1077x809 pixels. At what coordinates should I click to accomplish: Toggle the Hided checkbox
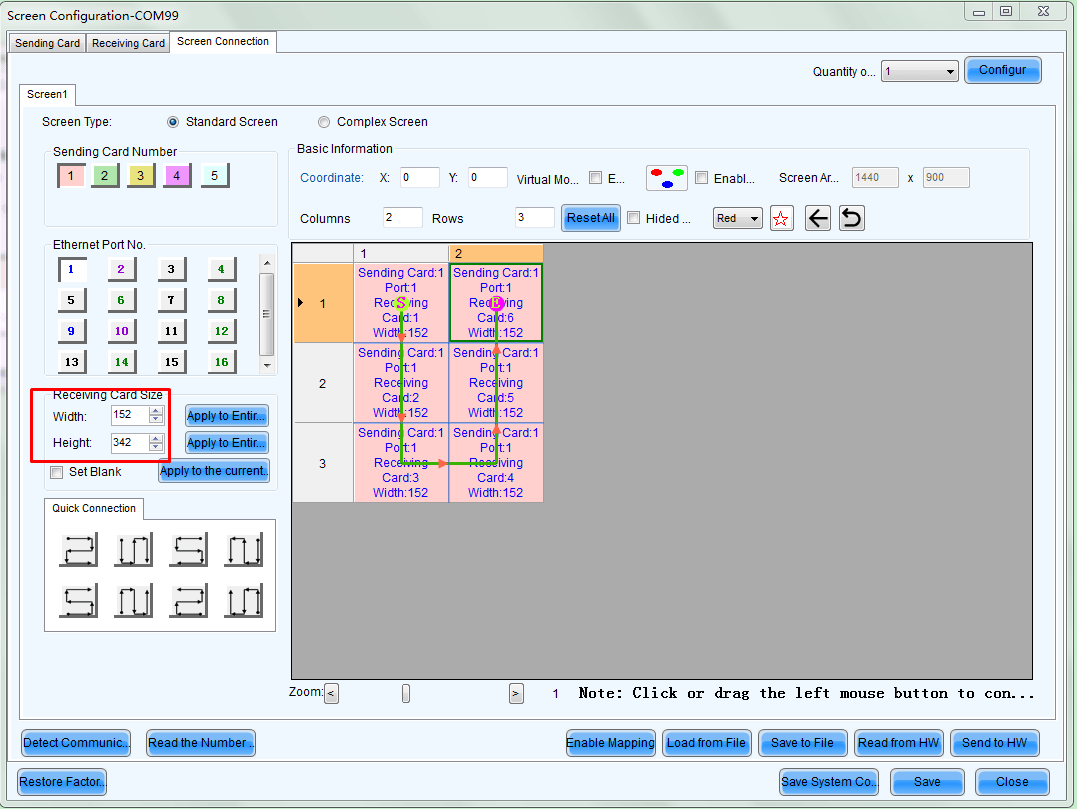[x=633, y=218]
